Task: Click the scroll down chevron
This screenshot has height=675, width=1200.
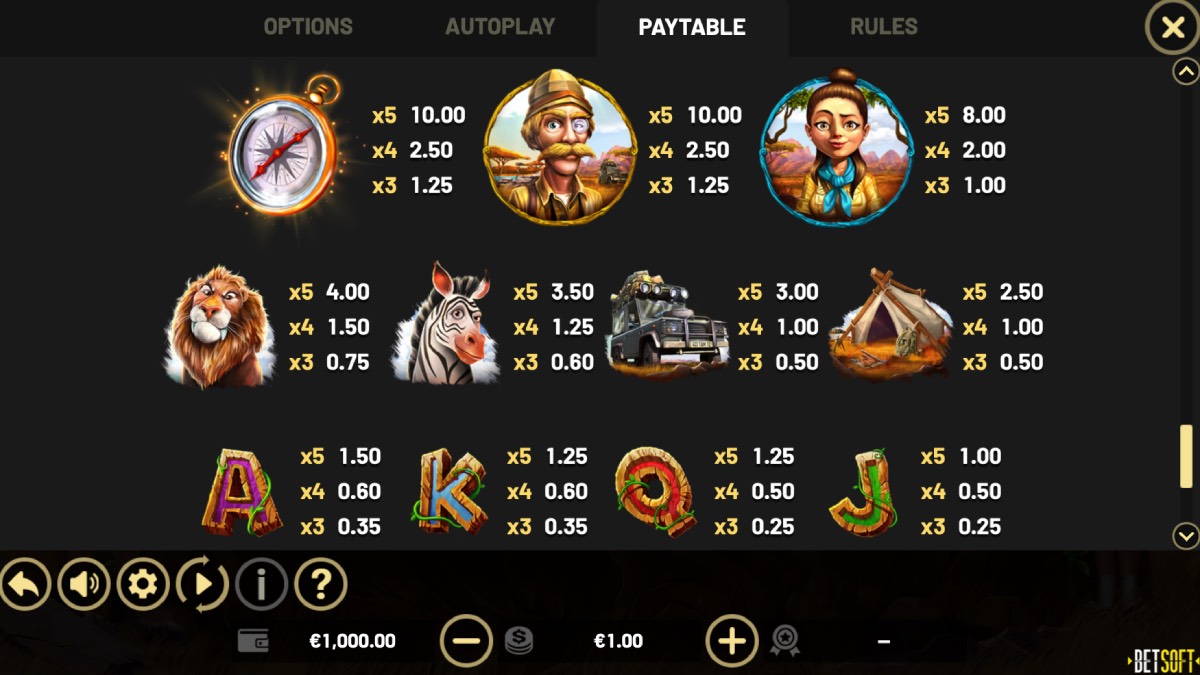Action: (x=1186, y=536)
